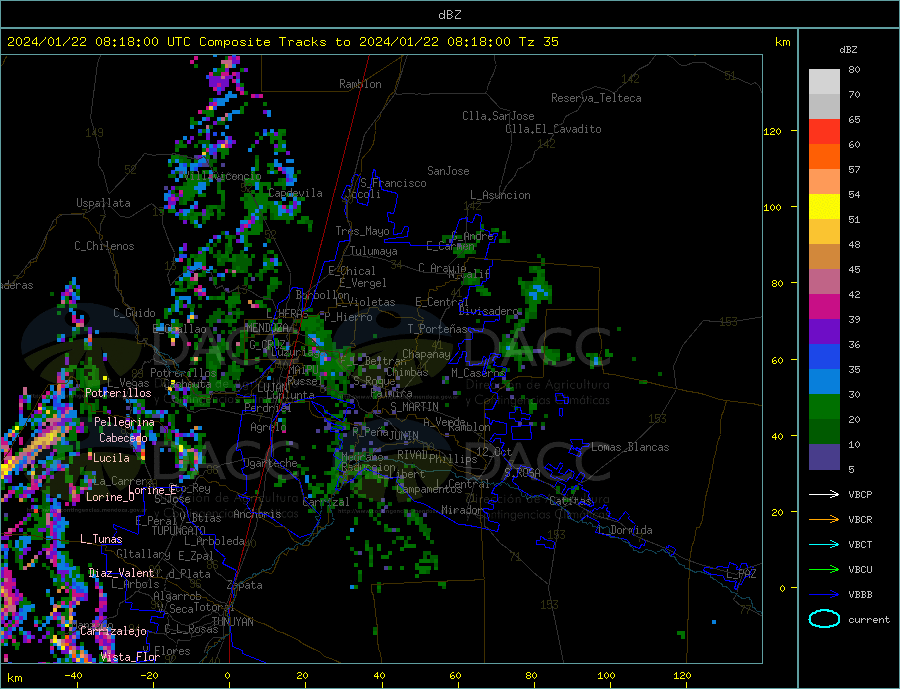Viewport: 900px width, 689px height.
Task: Click the Reserva_Telteca label
Action: click(596, 98)
